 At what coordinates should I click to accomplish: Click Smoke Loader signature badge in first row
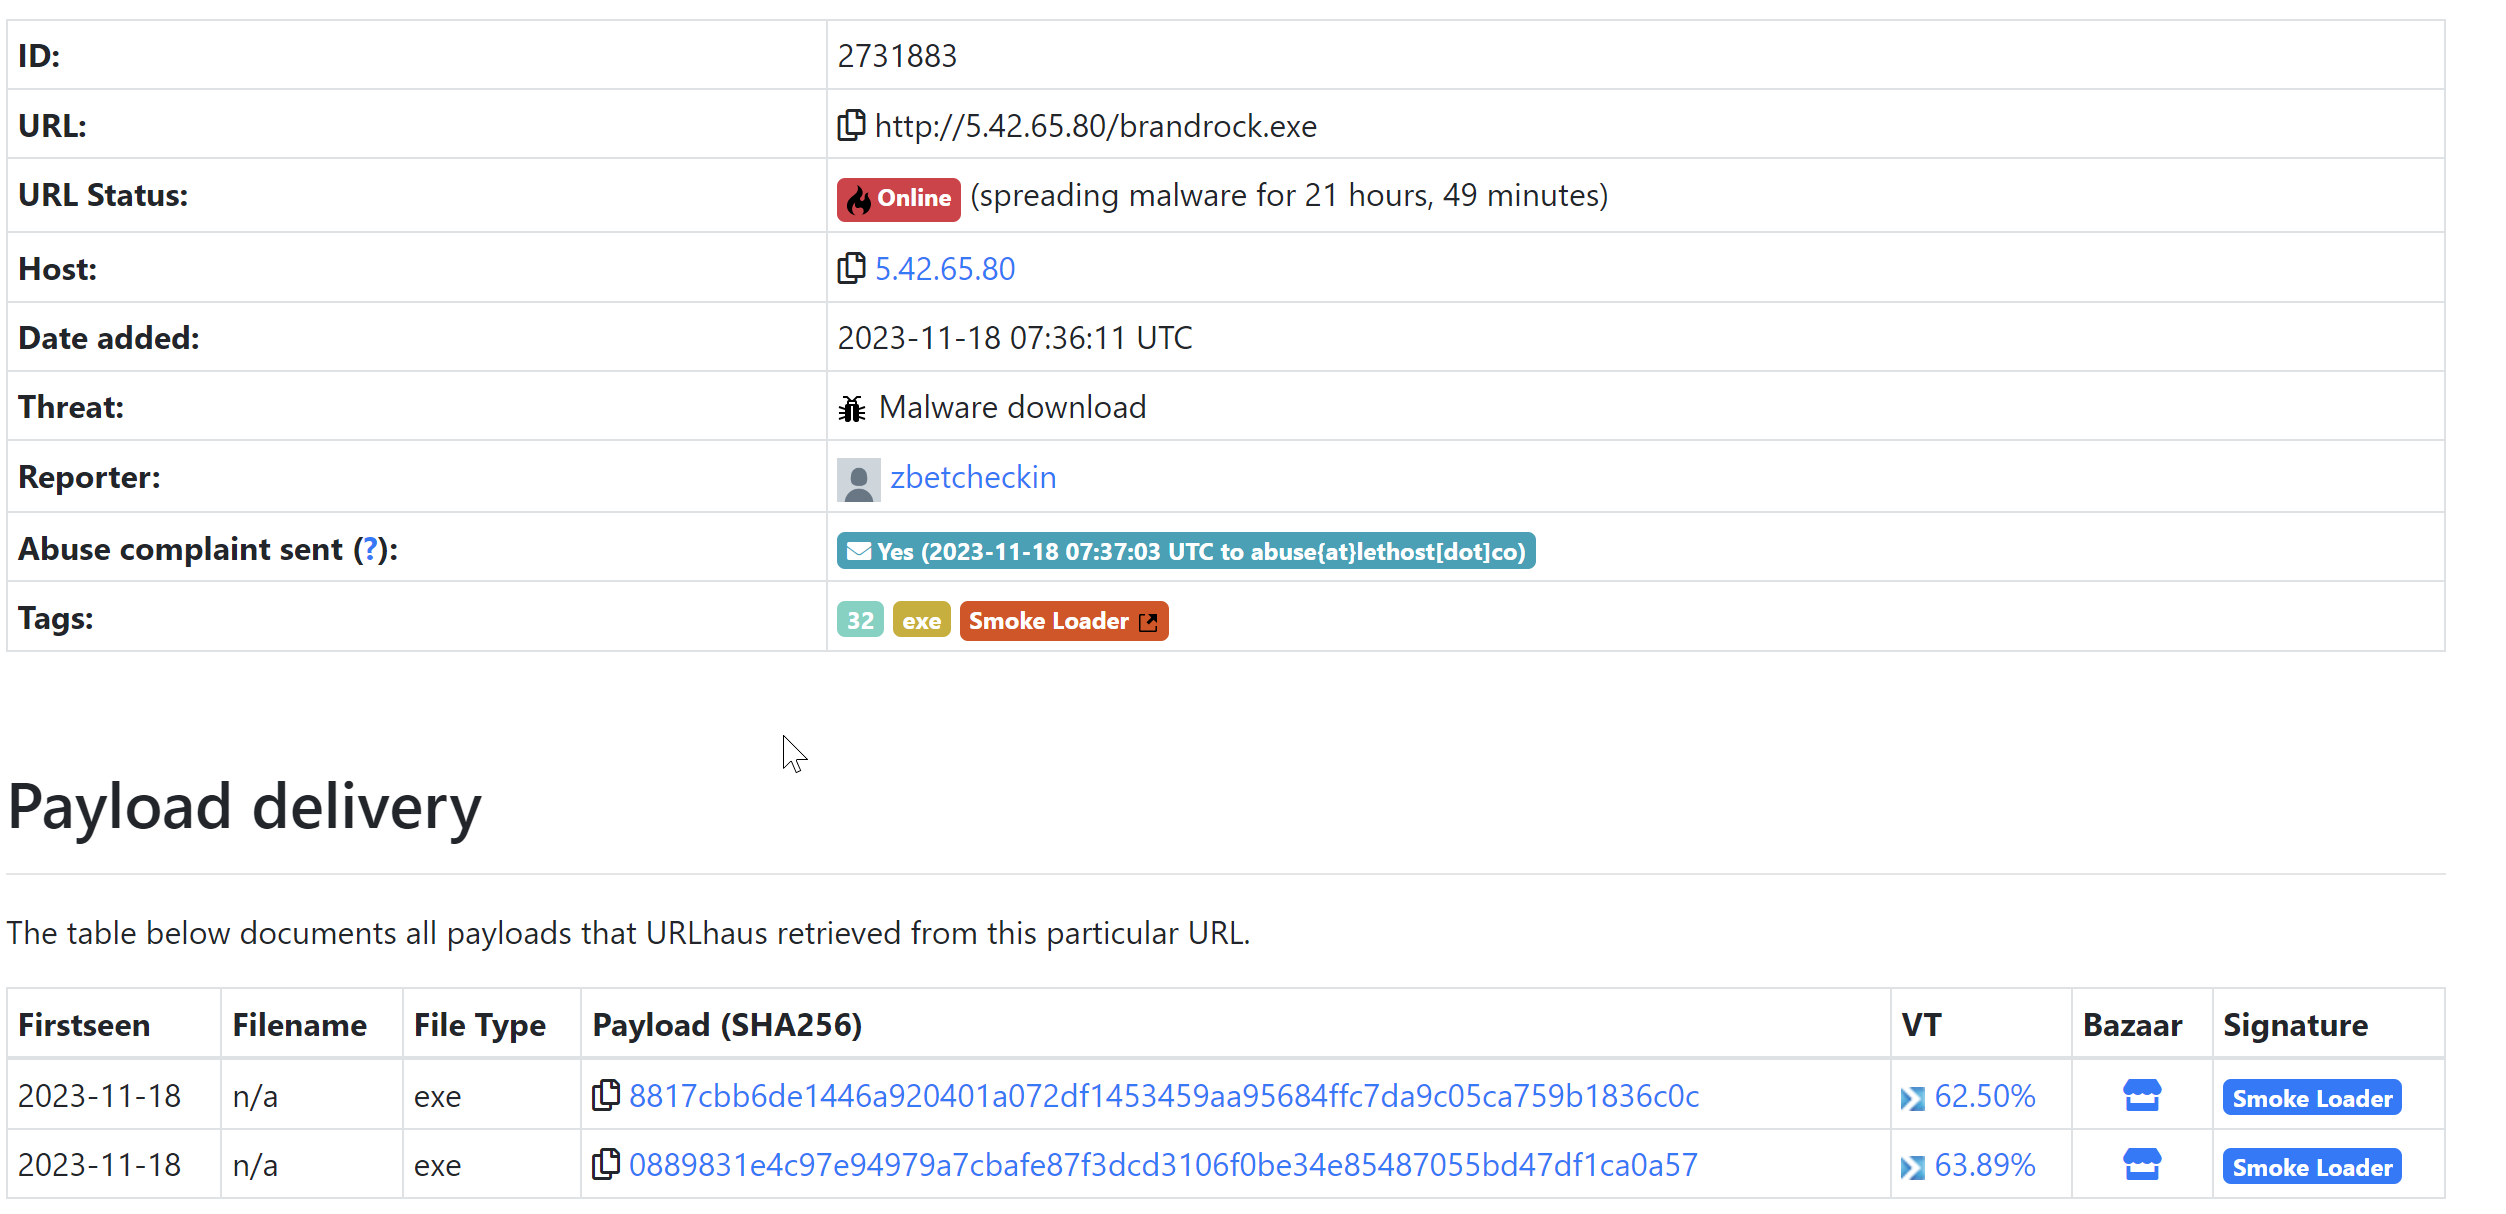pos(2311,1098)
